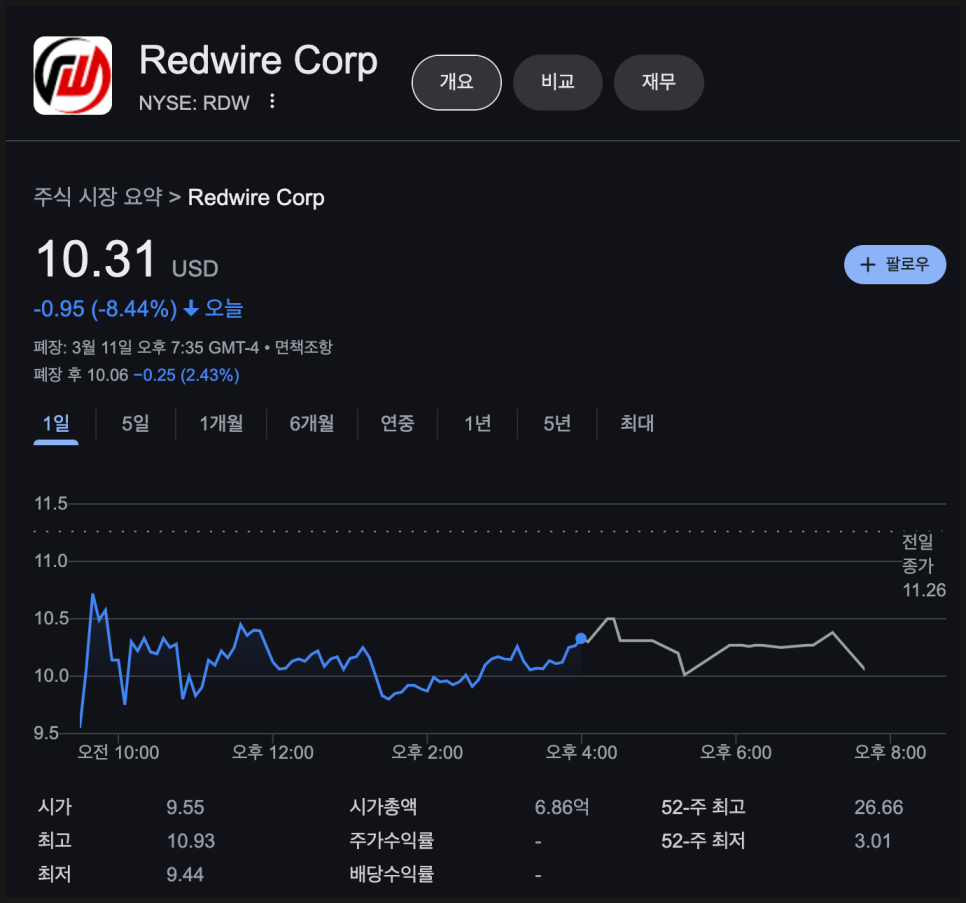Select the 1개월 chart range
This screenshot has width=966, height=903.
221,423
